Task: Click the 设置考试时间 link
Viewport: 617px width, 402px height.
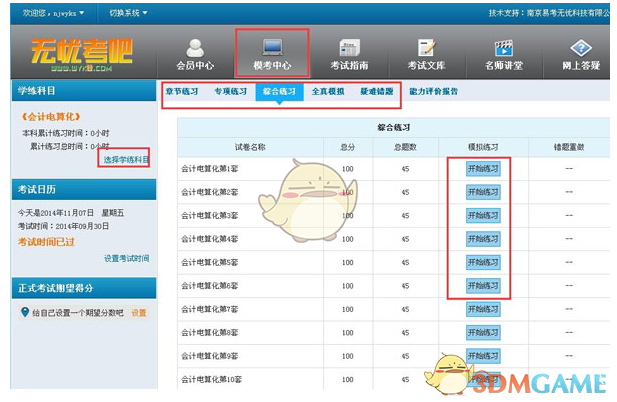Action: pos(126,258)
